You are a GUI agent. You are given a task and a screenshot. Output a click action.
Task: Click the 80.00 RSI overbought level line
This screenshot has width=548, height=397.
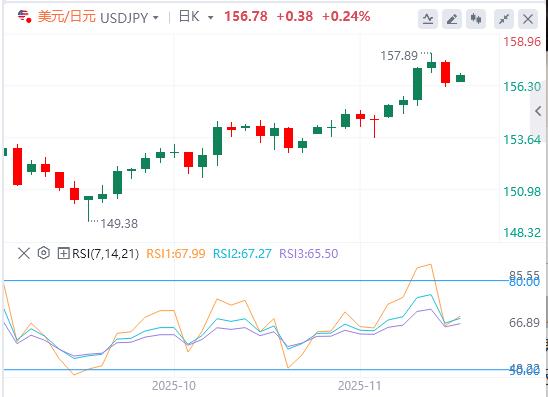pos(255,281)
